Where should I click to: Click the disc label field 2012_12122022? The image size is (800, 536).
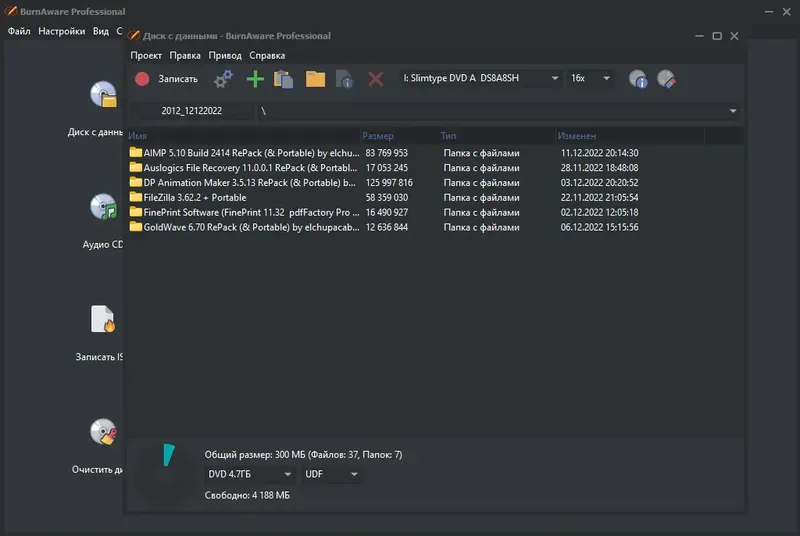(x=192, y=111)
